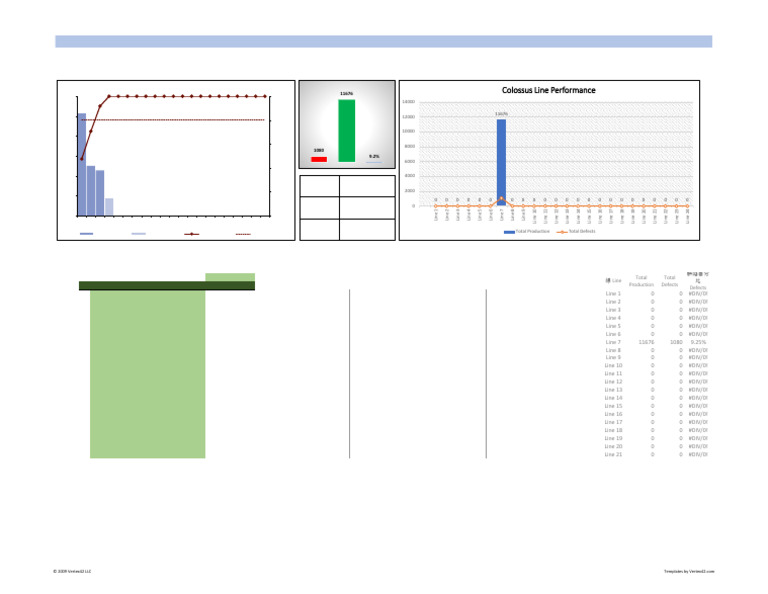The image size is (768, 594).
Task: Select the Line 7 row in the table
Action: (656, 342)
